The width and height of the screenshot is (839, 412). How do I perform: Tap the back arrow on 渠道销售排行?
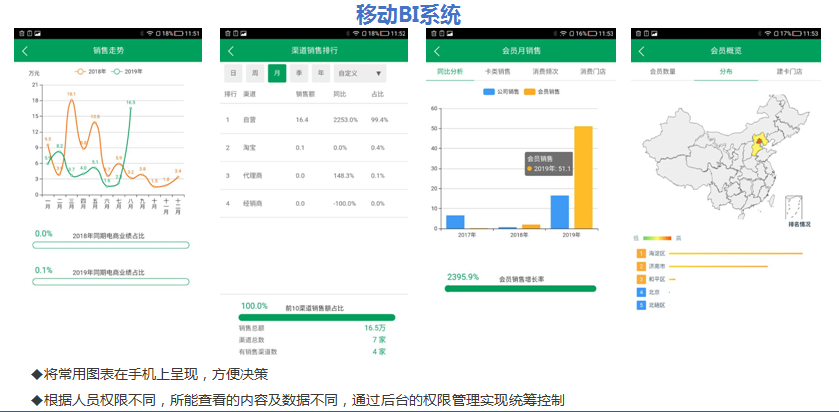231,51
